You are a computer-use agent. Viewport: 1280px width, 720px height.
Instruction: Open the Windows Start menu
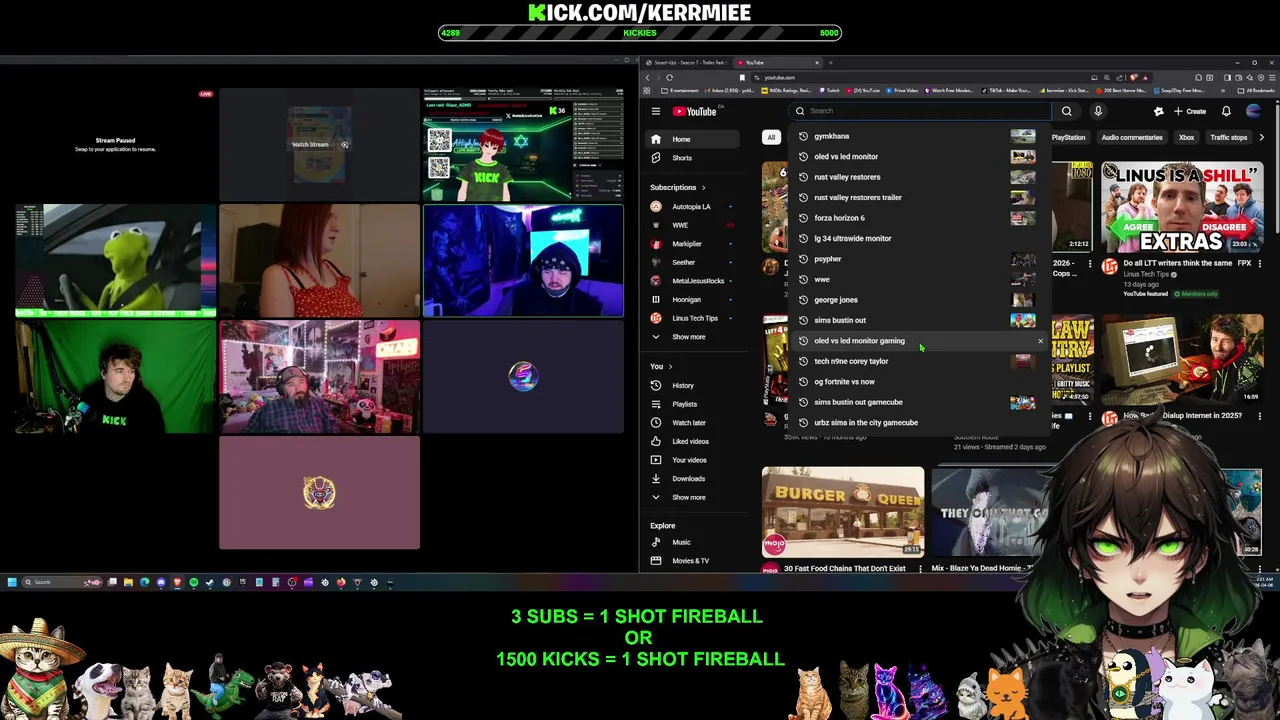[12, 582]
